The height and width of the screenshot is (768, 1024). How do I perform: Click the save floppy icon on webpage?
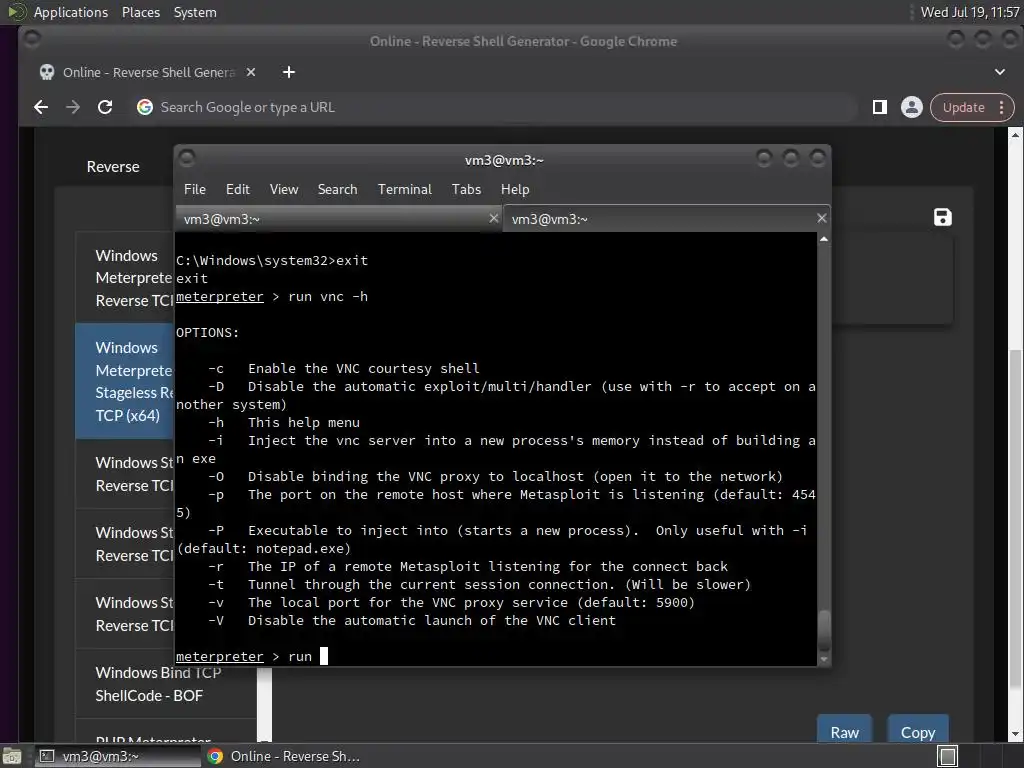tap(942, 217)
